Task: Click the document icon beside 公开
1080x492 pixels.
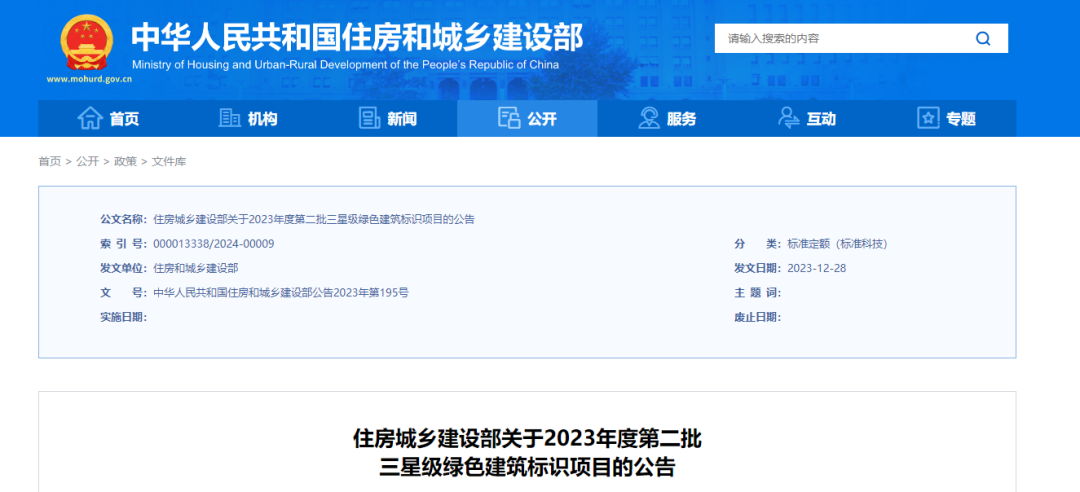Action: click(509, 119)
